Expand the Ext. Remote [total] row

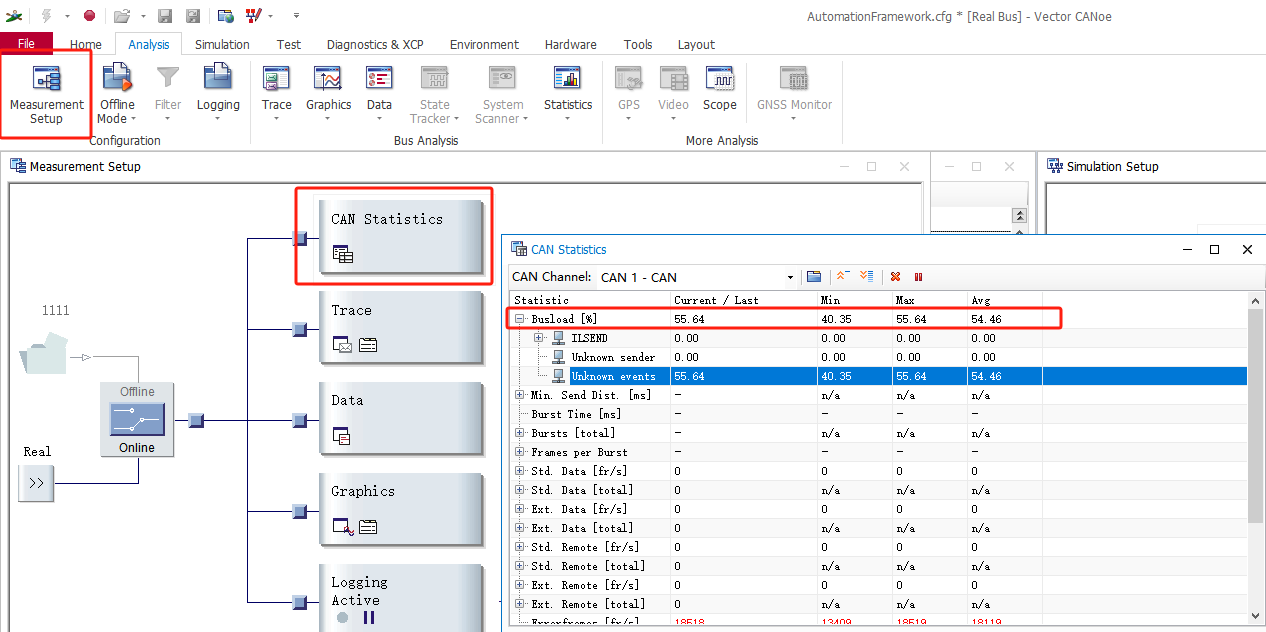(x=519, y=604)
